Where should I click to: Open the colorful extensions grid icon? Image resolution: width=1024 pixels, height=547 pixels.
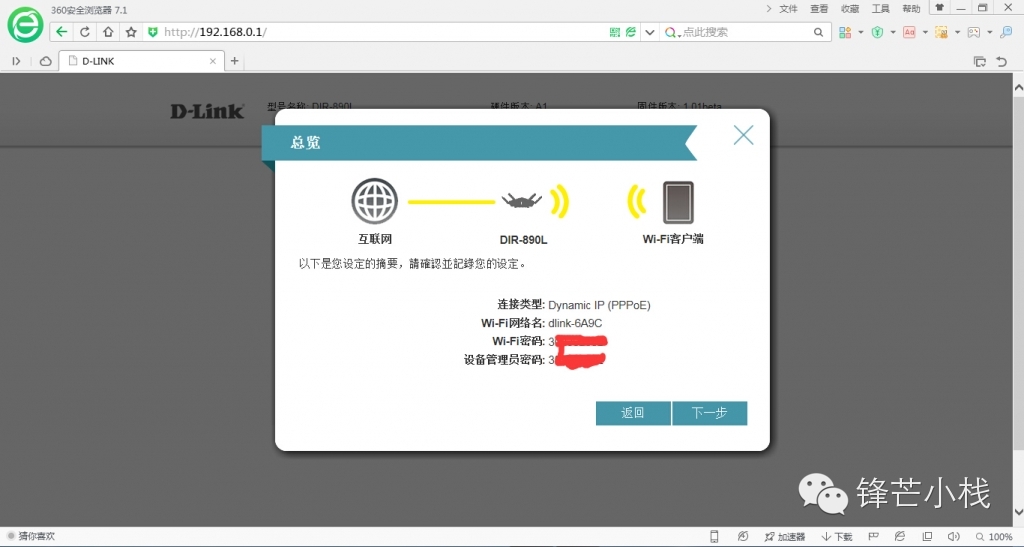pos(845,32)
